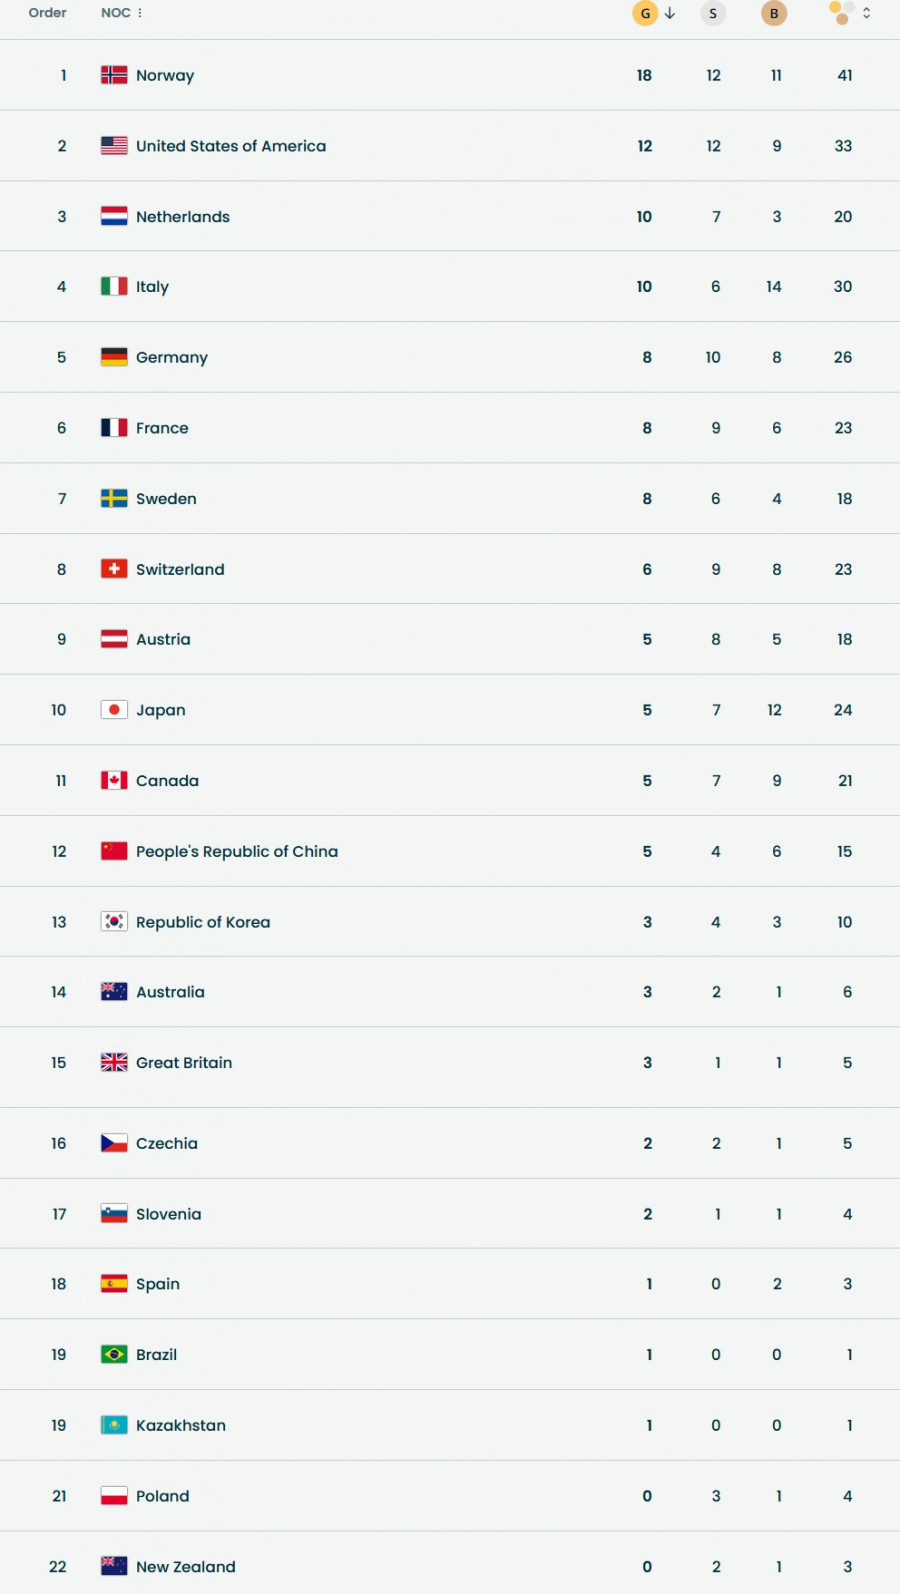The height and width of the screenshot is (1594, 900).
Task: Click the total medals cluster icon
Action: 837,13
